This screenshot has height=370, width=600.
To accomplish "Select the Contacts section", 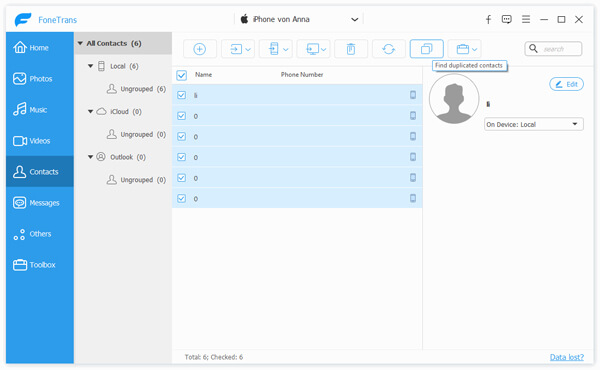I will point(40,171).
